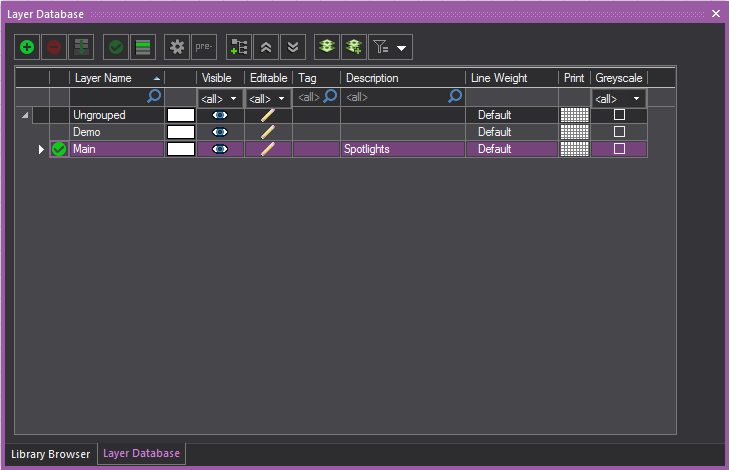
Task: Click the layer settings gear icon
Action: point(177,47)
